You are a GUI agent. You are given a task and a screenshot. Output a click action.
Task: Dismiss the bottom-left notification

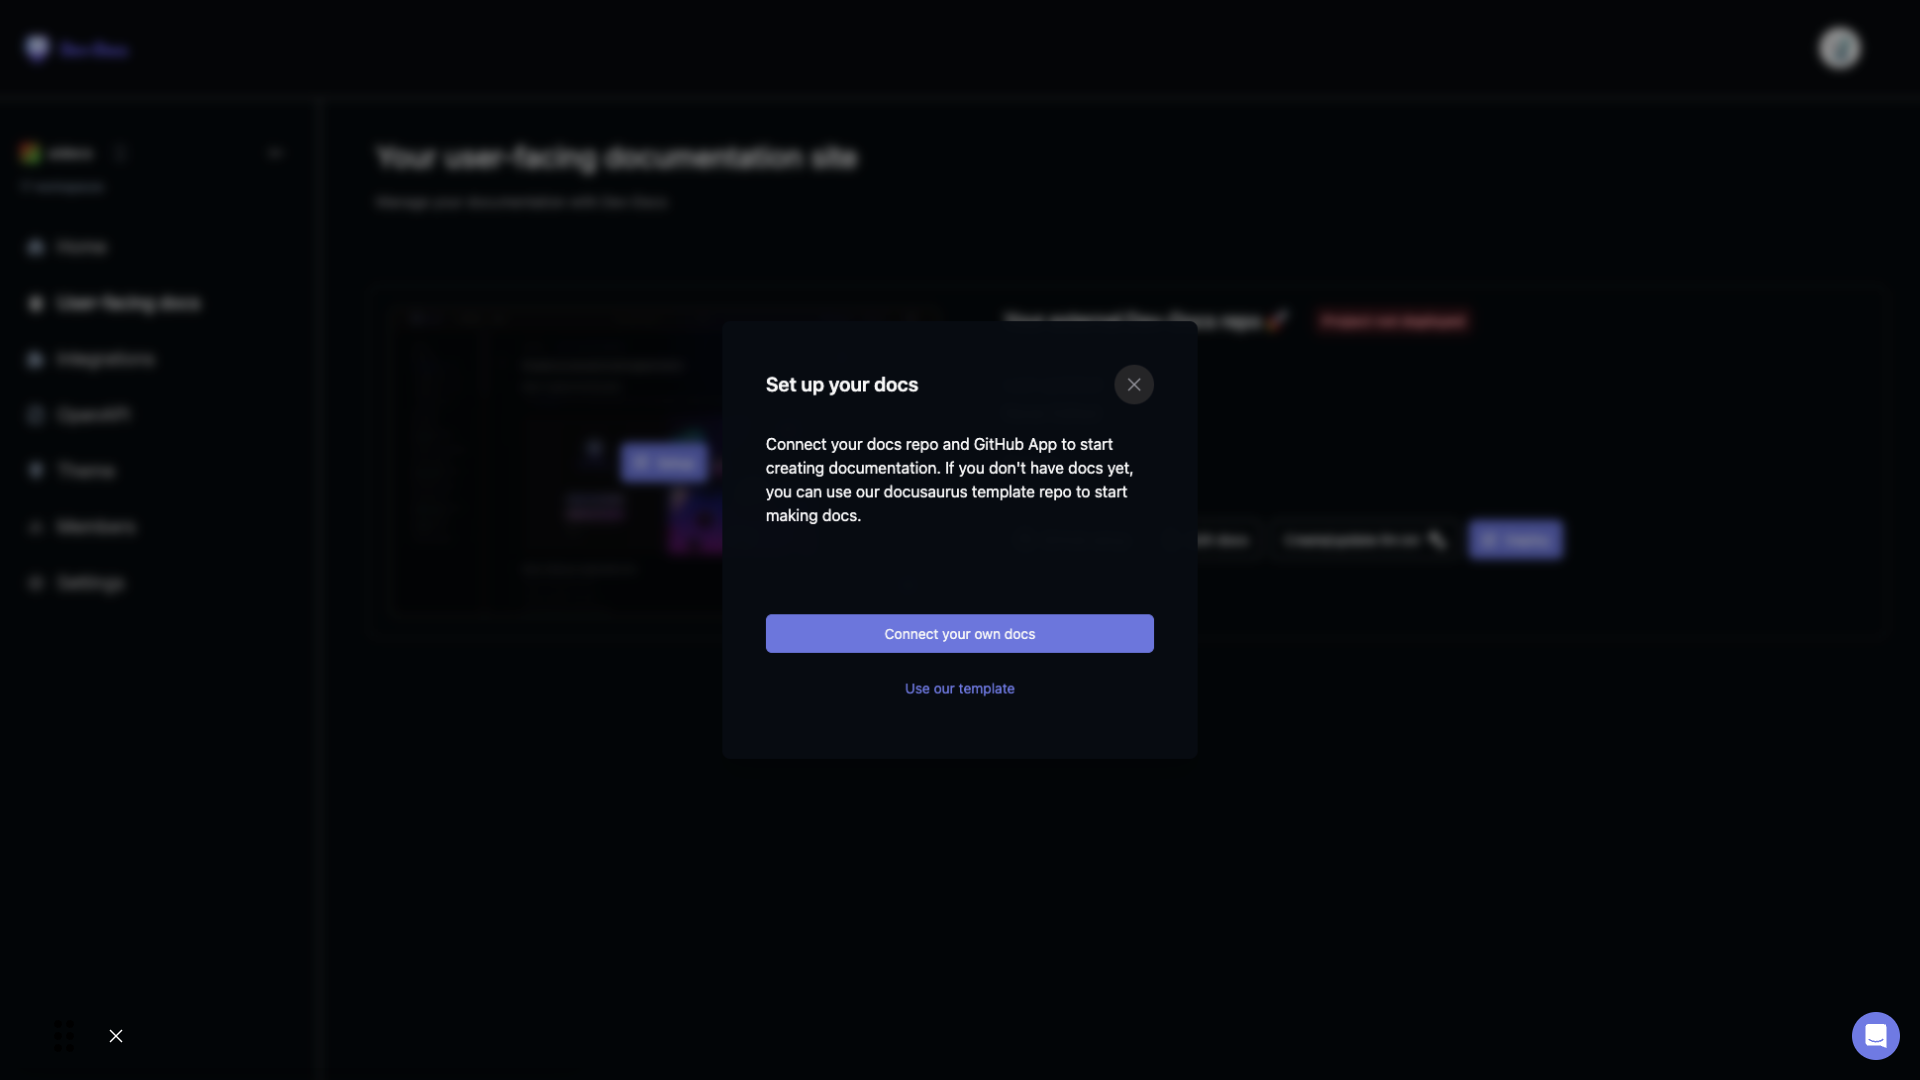pyautogui.click(x=116, y=1035)
